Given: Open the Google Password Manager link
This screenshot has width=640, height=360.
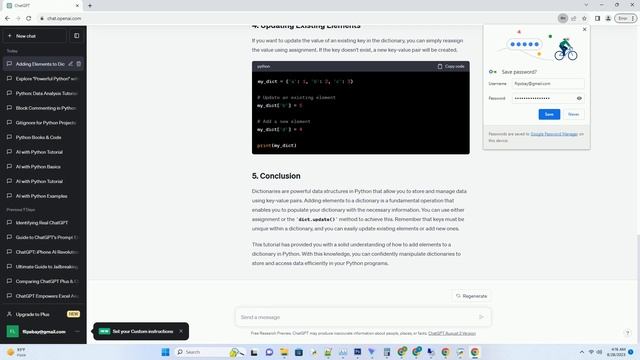Looking at the screenshot, I should pyautogui.click(x=554, y=134).
